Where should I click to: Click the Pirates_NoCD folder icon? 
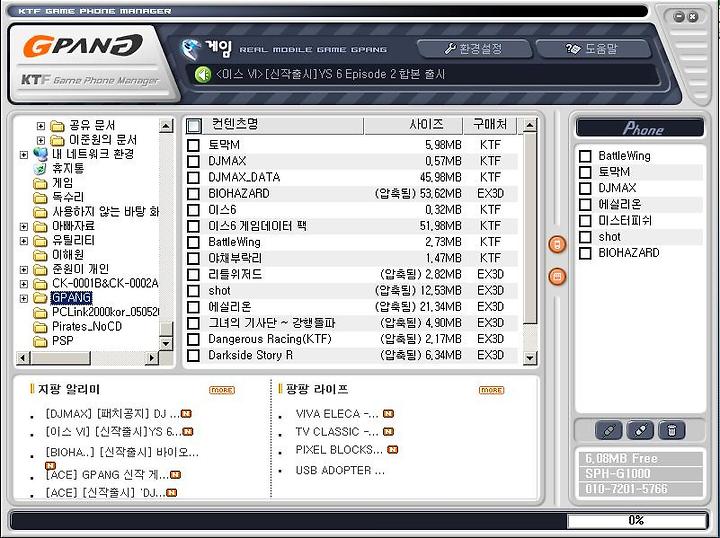[40, 327]
